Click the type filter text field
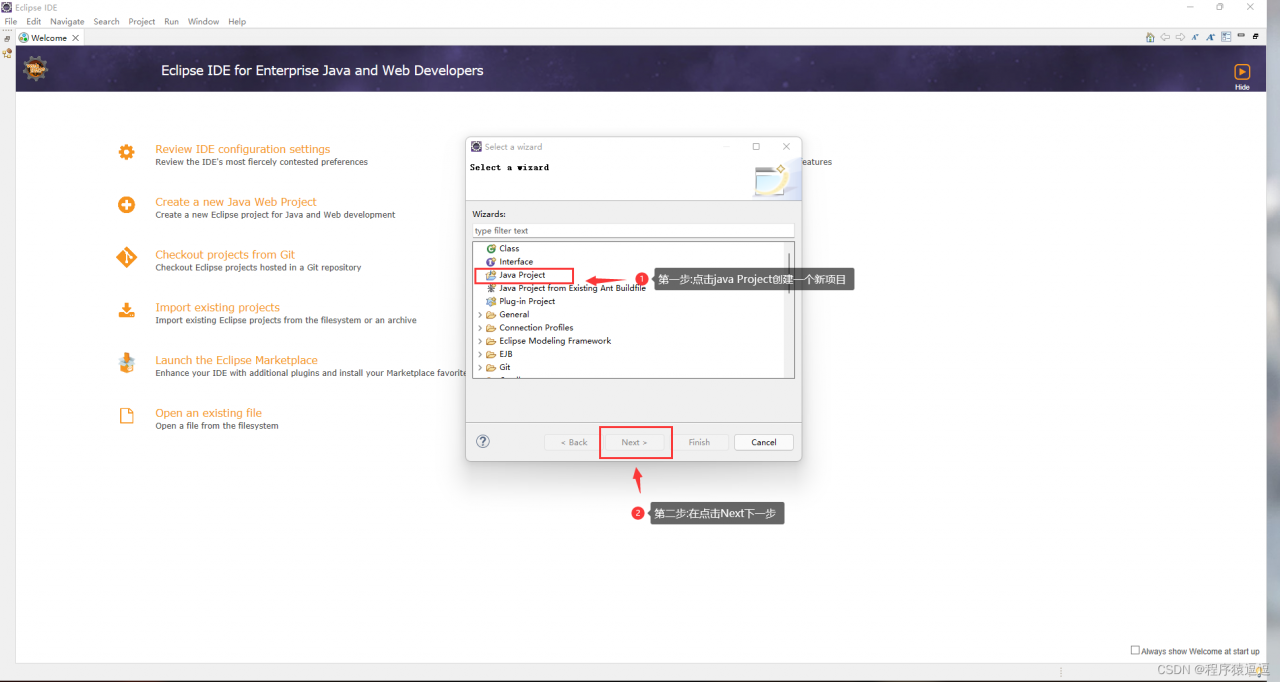The height and width of the screenshot is (682, 1280). (633, 231)
